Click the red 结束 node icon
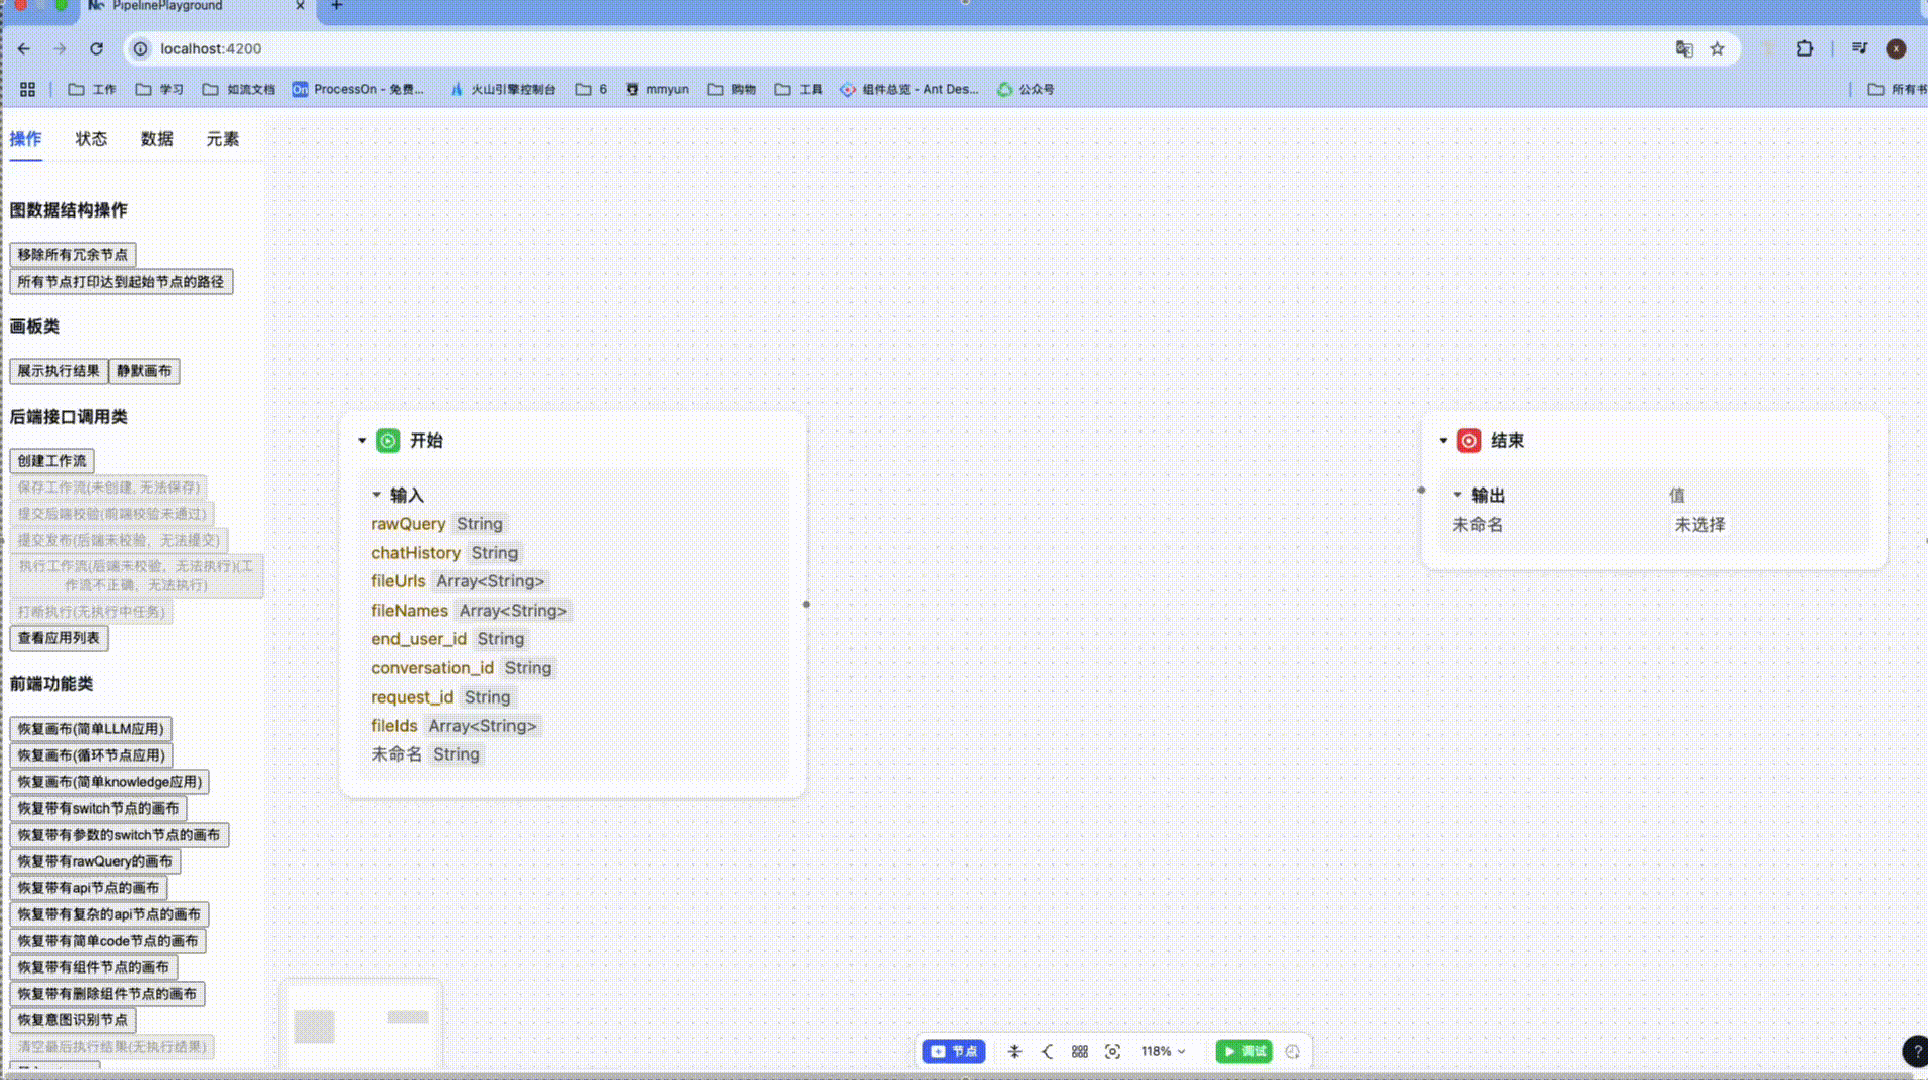Screen dimensions: 1928x1080 tap(1469, 440)
